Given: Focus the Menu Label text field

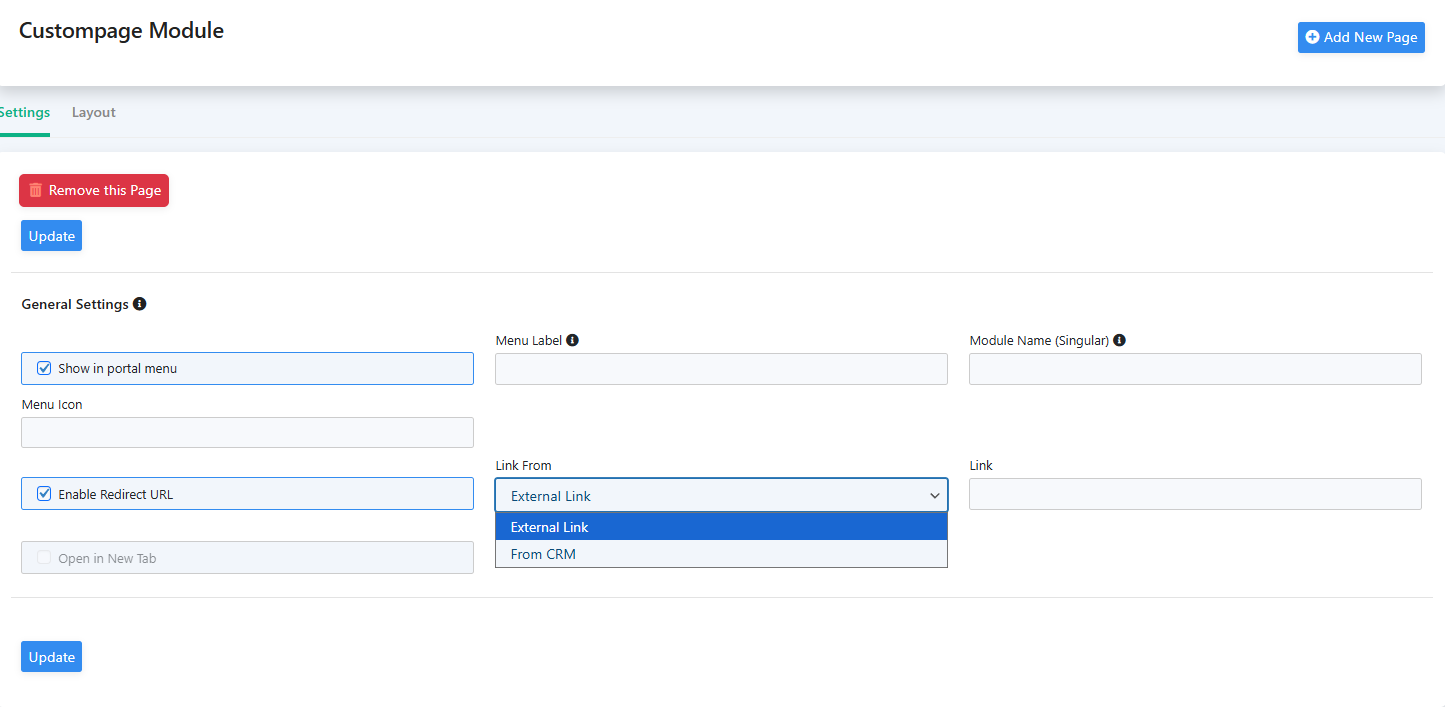Looking at the screenshot, I should click(720, 369).
